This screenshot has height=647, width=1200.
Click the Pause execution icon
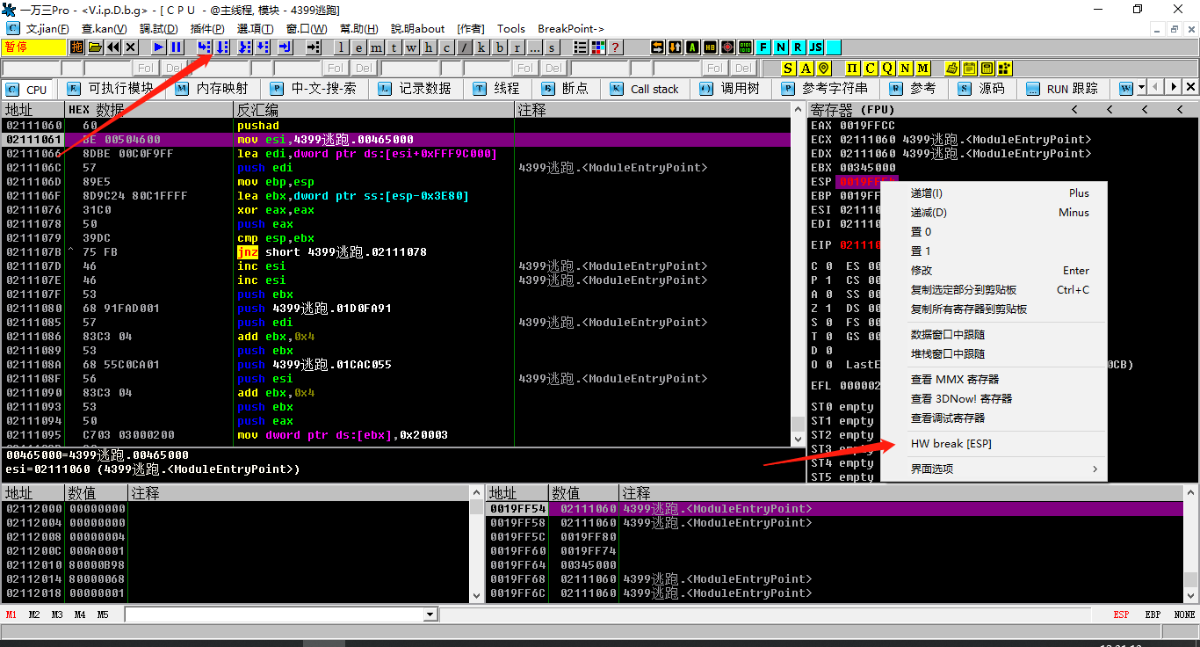point(176,47)
